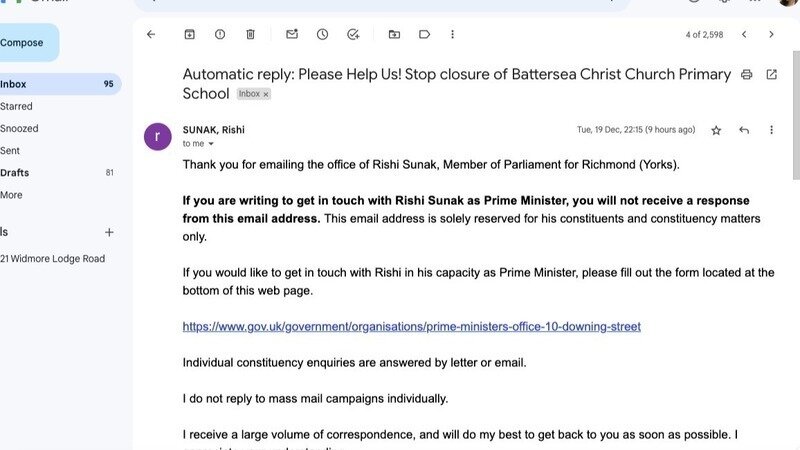This screenshot has width=800, height=450.
Task: Archive this email
Action: 189,34
